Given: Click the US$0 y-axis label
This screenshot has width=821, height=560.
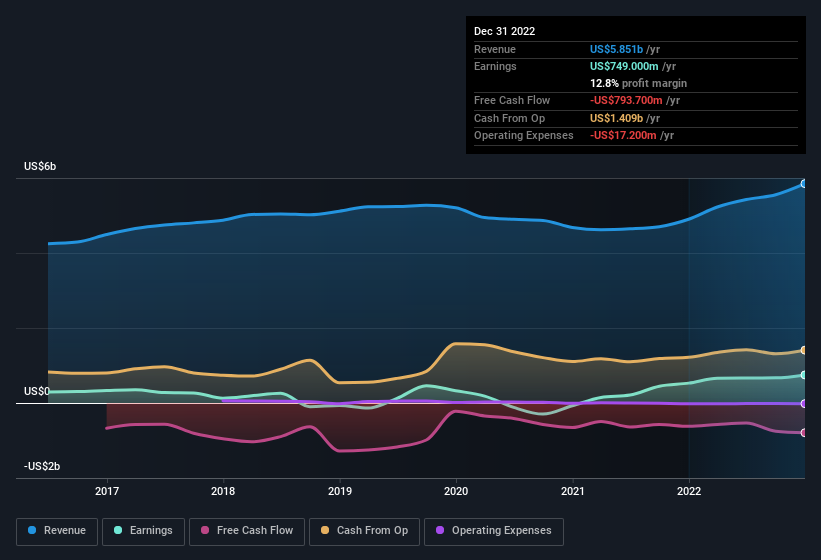Looking at the screenshot, I should (37, 391).
